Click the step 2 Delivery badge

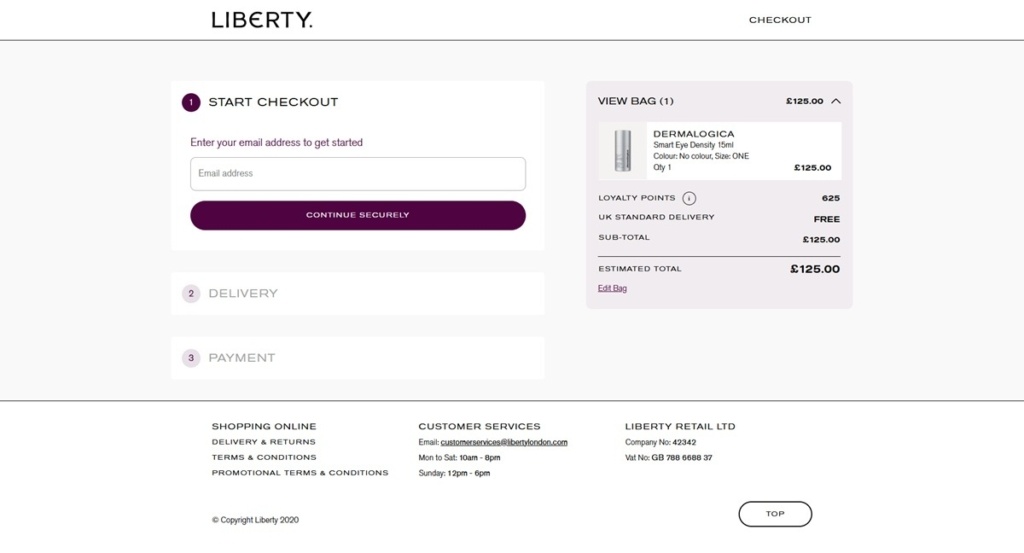pos(191,294)
